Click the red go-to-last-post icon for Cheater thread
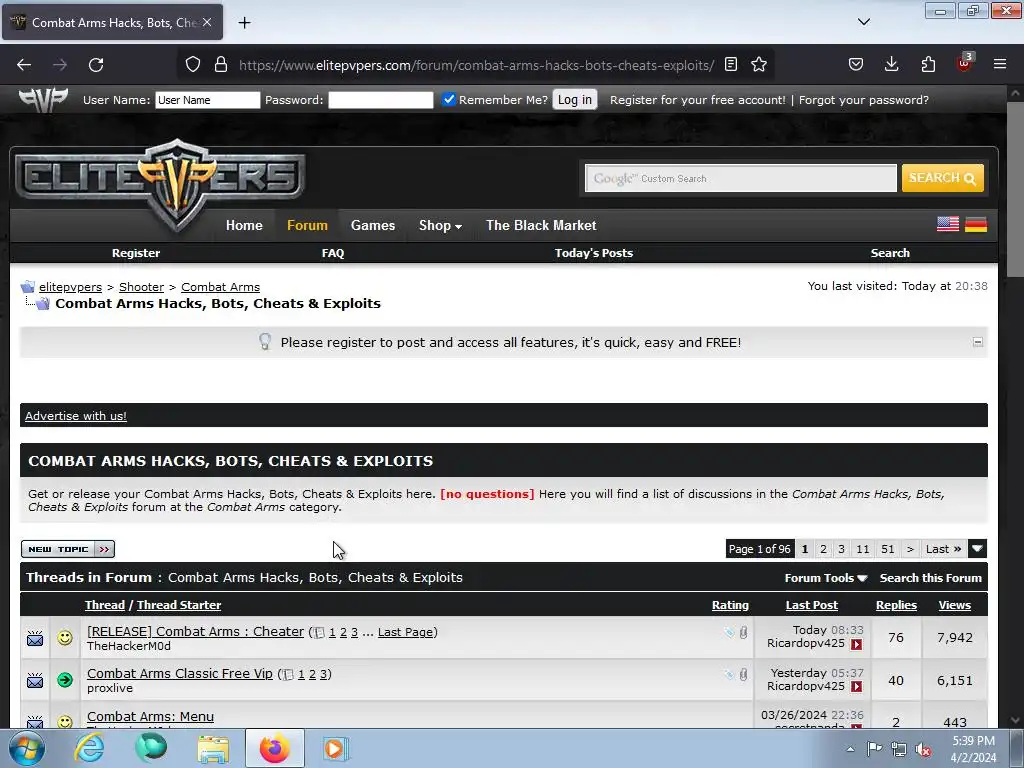 coord(856,645)
